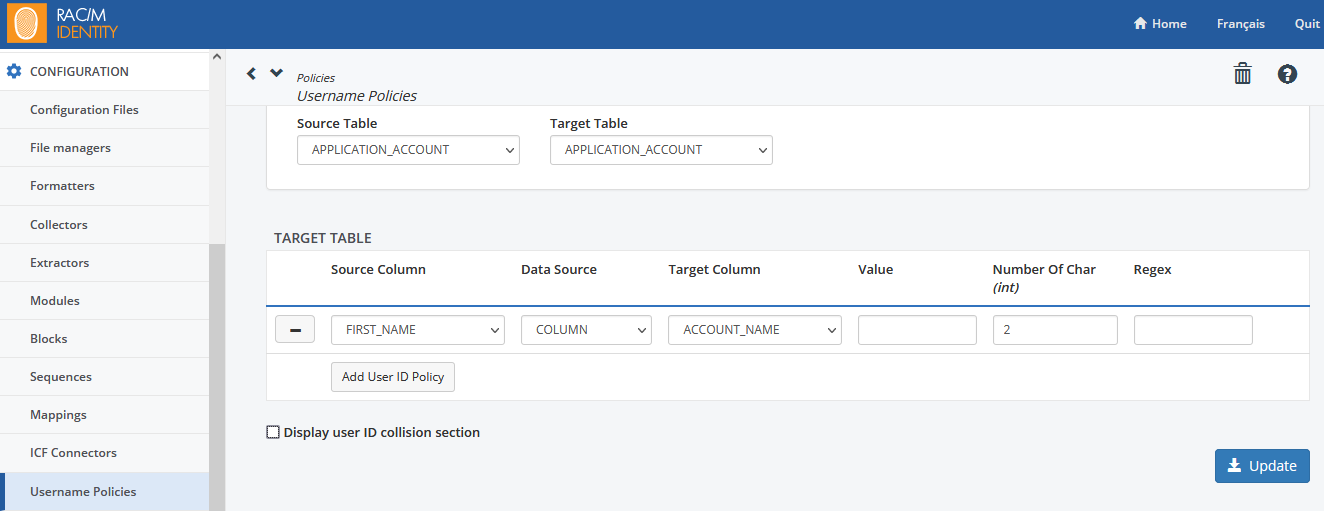Open Extractors in sidebar
The height and width of the screenshot is (511, 1324).
point(104,263)
